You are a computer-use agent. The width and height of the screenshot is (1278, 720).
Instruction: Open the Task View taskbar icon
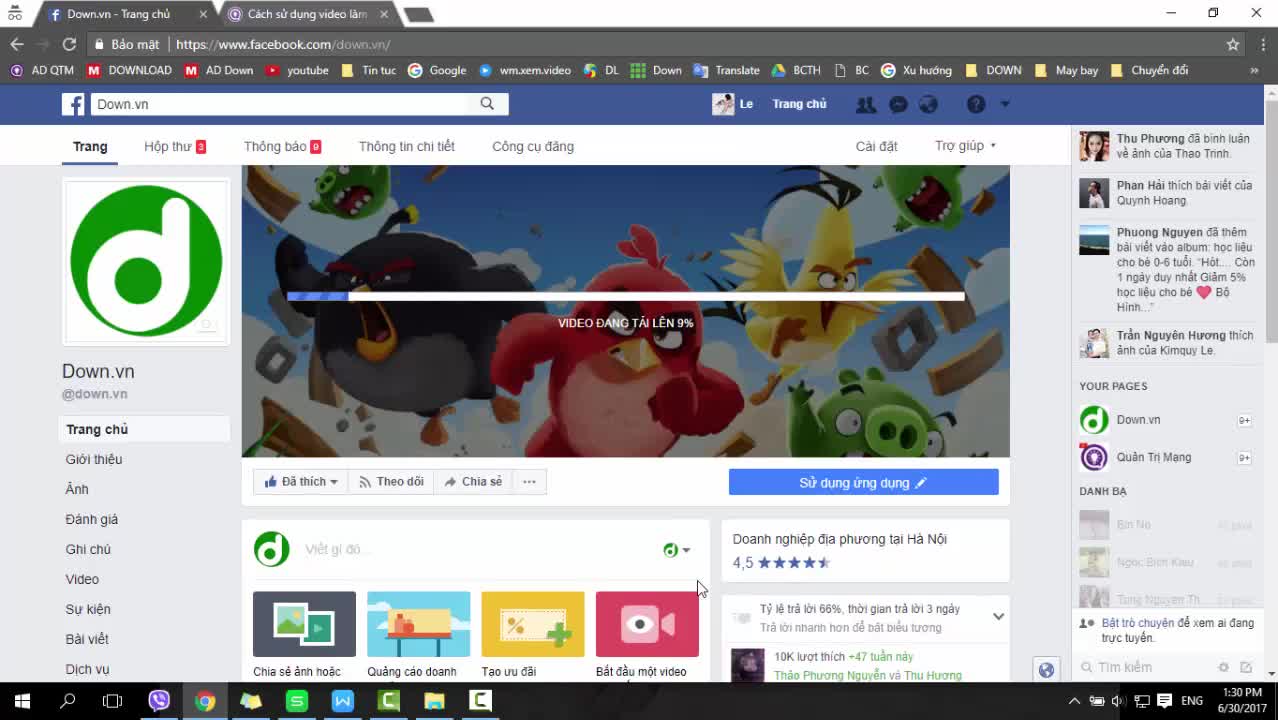click(113, 701)
